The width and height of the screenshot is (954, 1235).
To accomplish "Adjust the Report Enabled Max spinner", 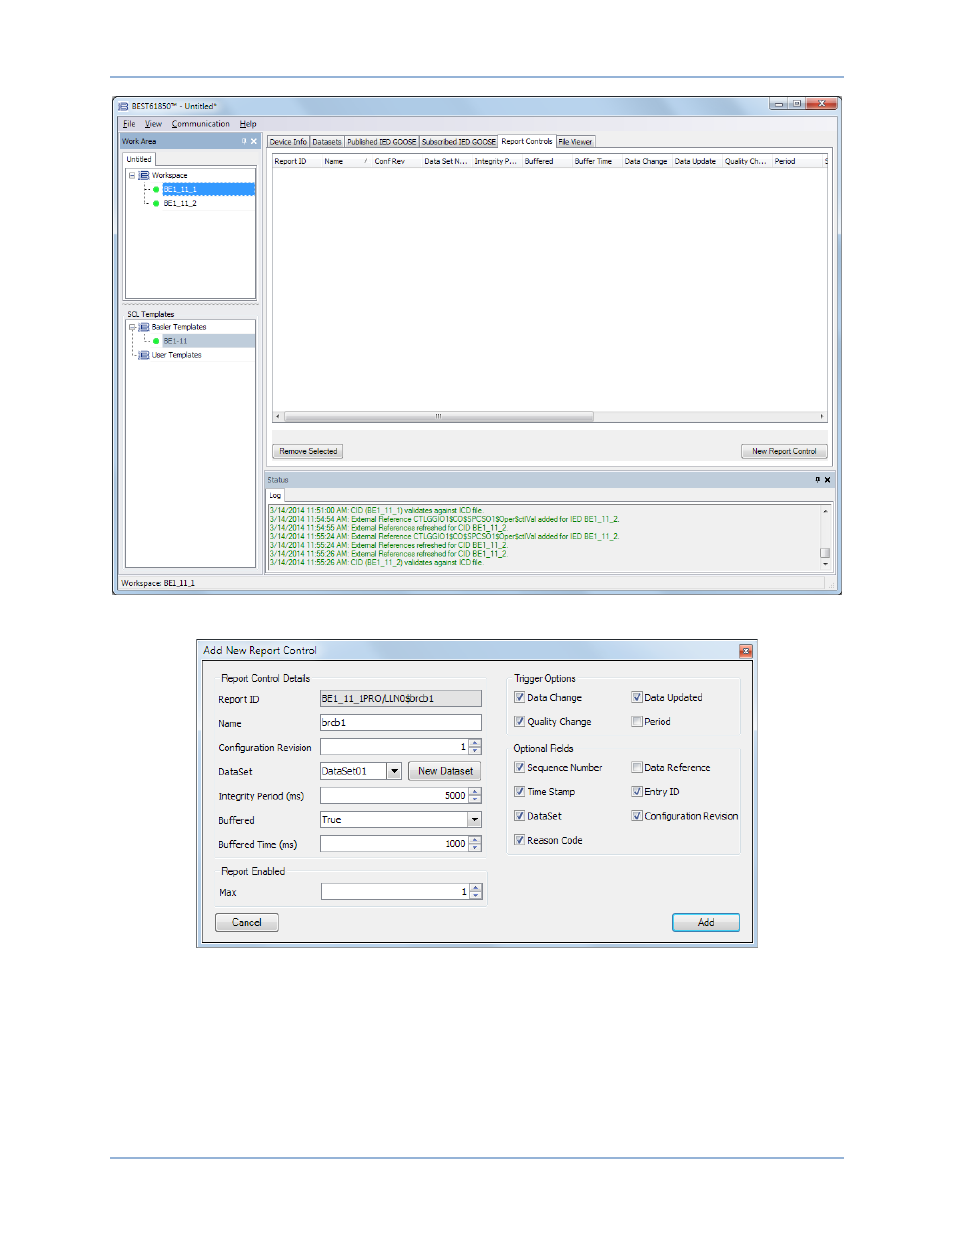I will click(x=476, y=891).
